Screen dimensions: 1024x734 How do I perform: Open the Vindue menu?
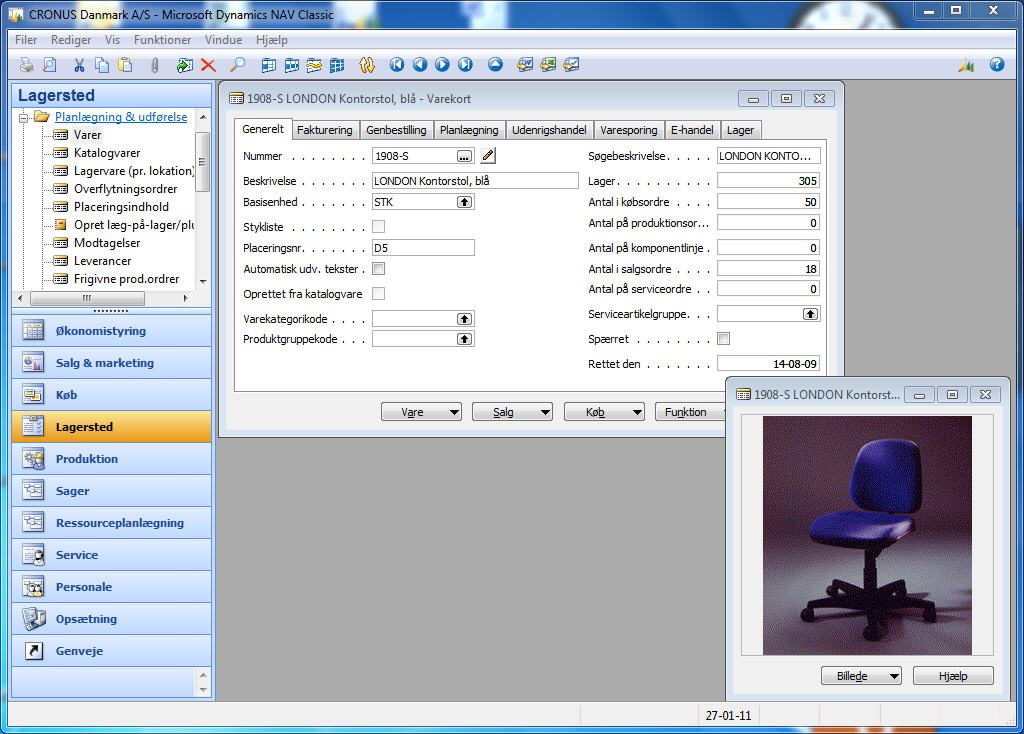coord(223,40)
